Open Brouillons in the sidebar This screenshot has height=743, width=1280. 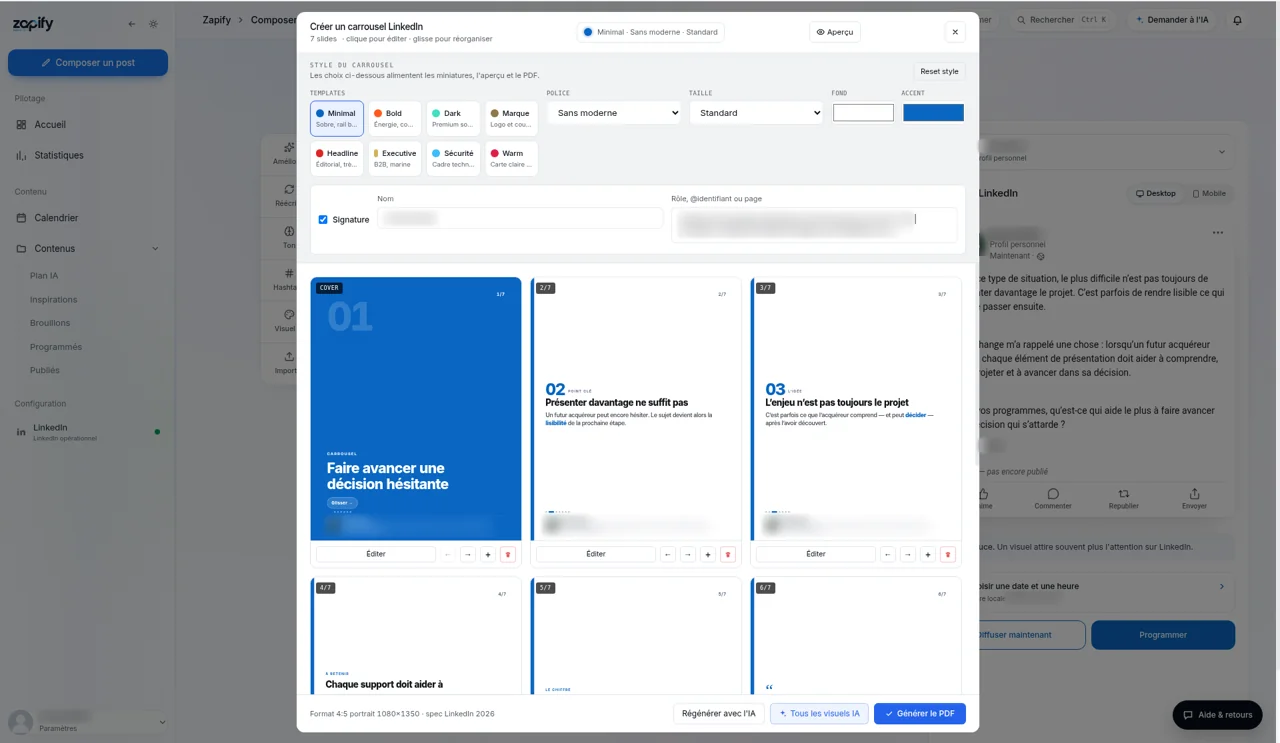[x=50, y=323]
